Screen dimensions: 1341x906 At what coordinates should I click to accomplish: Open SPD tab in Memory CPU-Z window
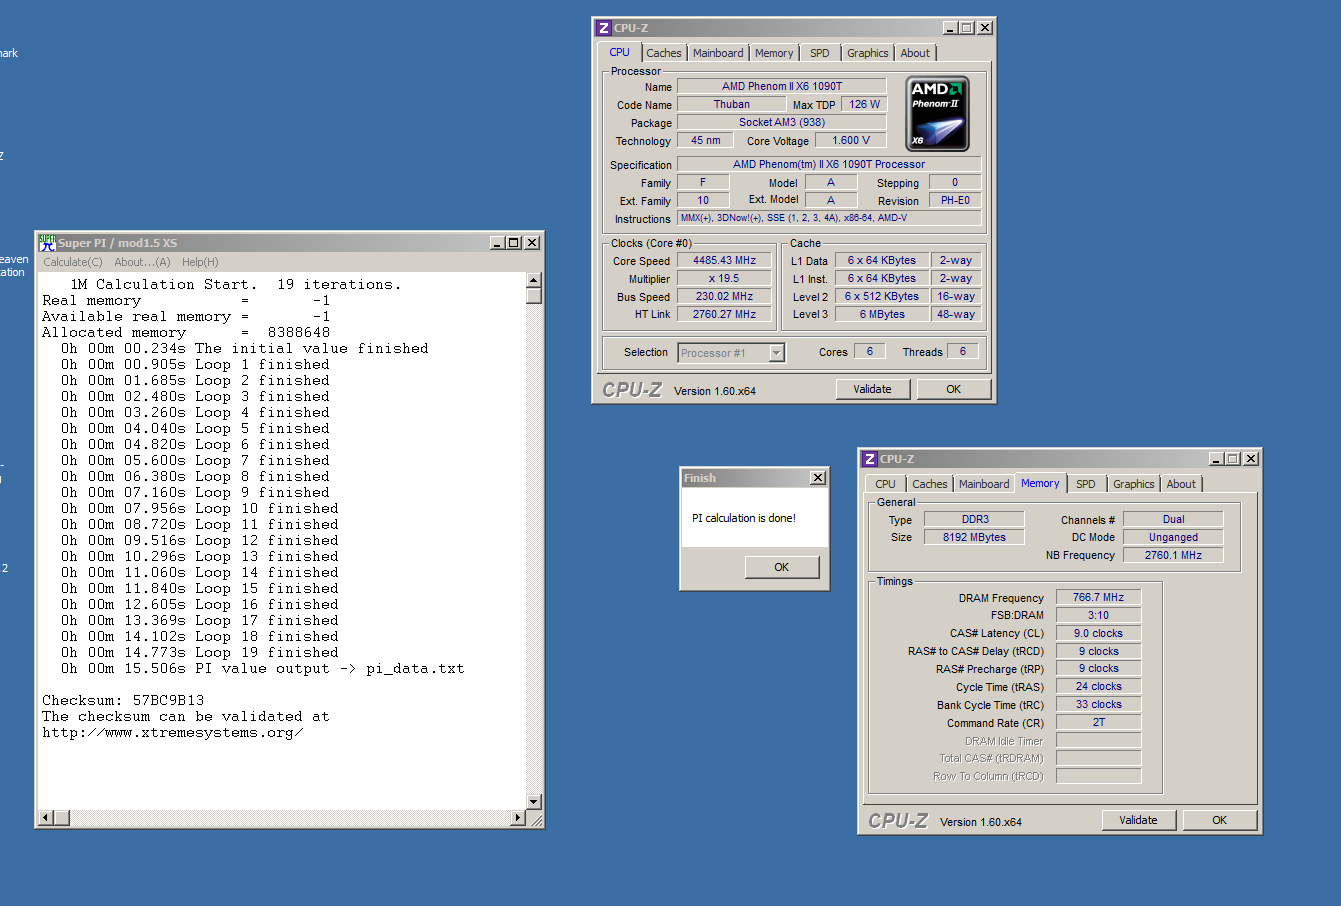1086,484
